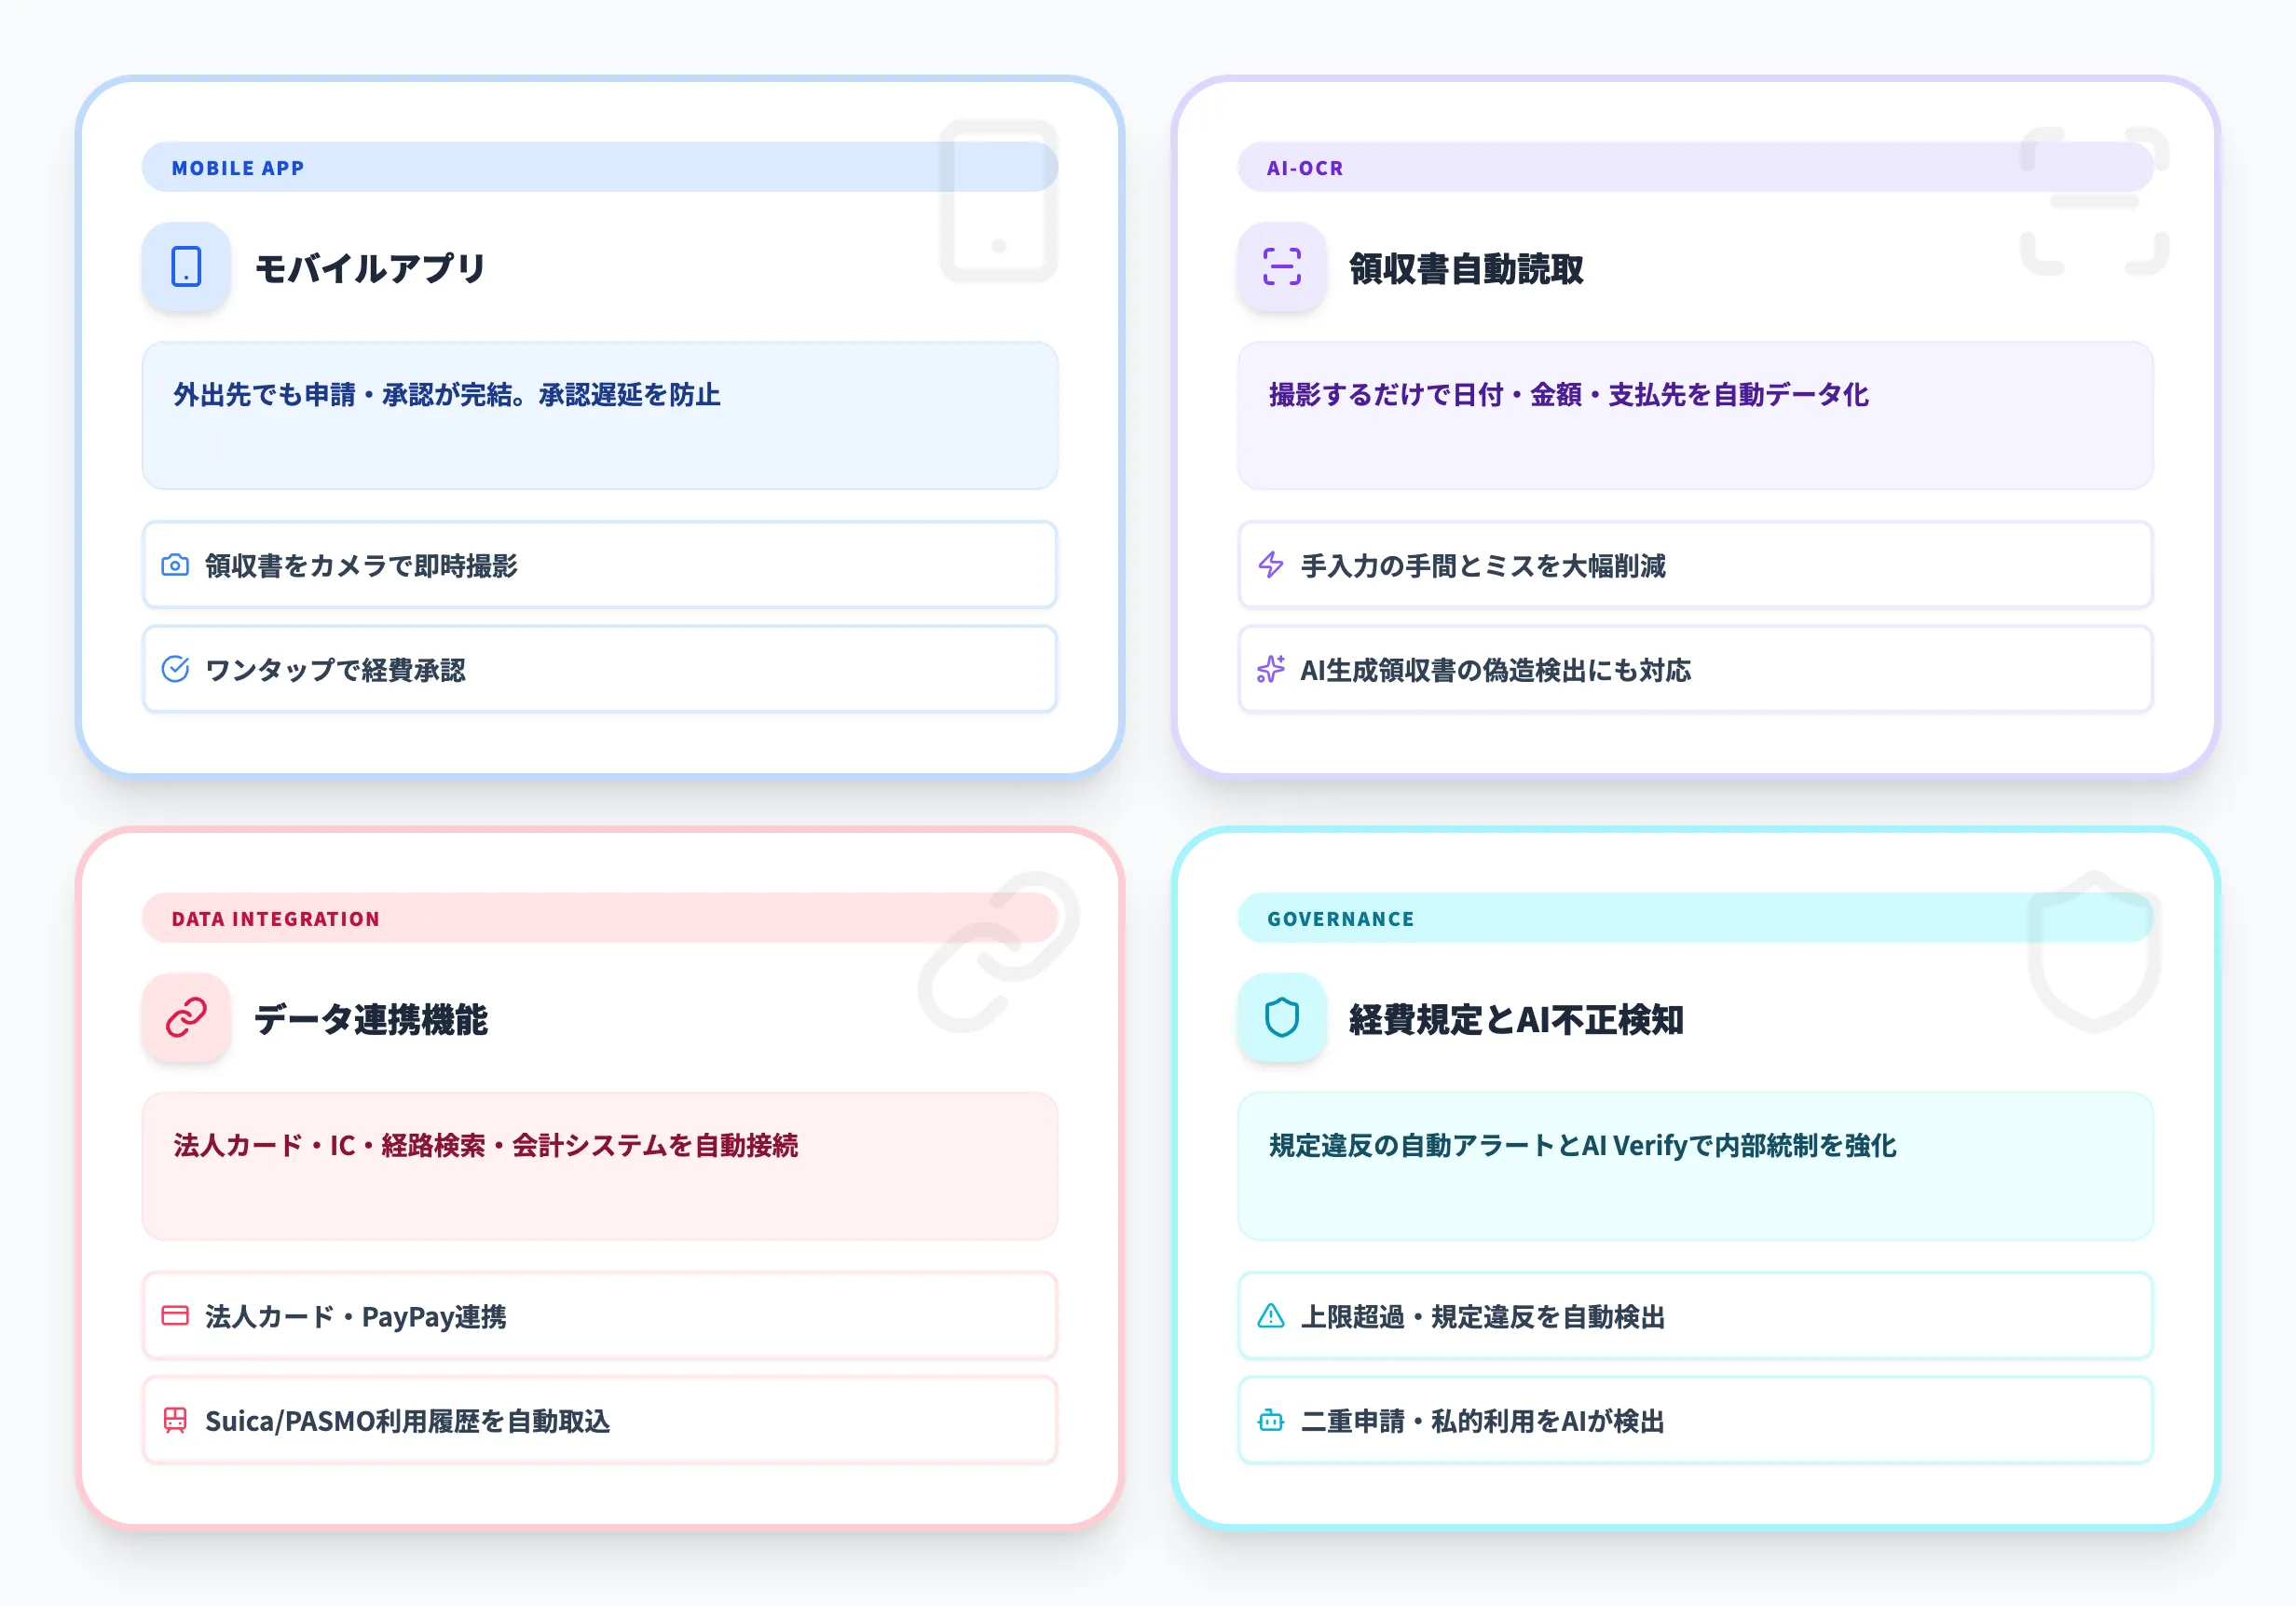
Task: Click the camera icon beside 領収書をカメラで即時撮影
Action: point(175,565)
